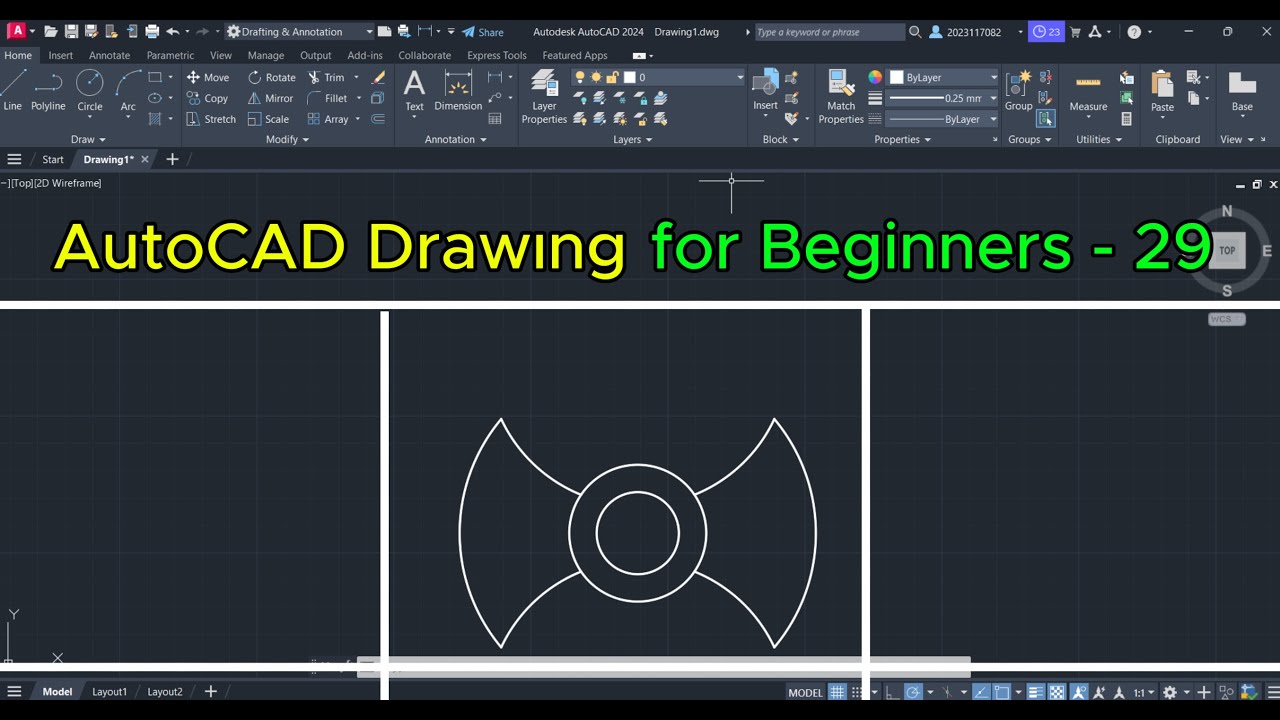Click the Mirror tool
The width and height of the screenshot is (1280, 720).
pyautogui.click(x=270, y=98)
